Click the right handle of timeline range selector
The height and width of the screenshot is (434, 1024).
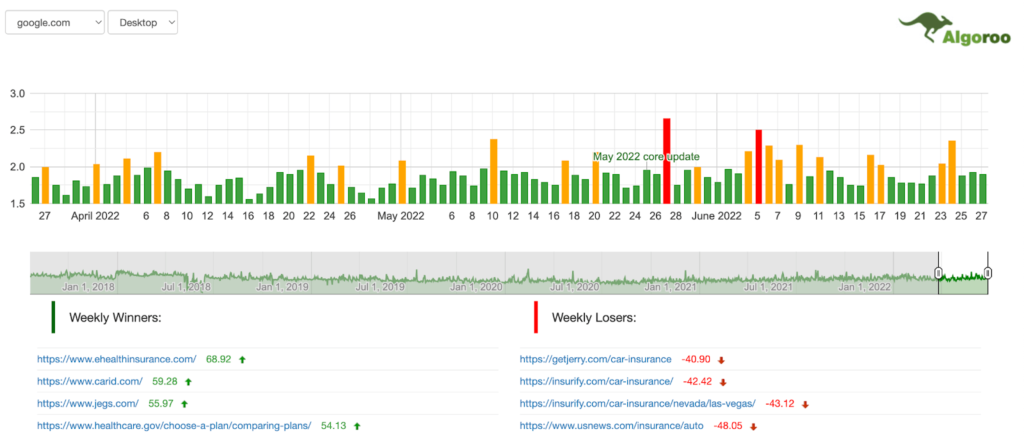[x=988, y=273]
